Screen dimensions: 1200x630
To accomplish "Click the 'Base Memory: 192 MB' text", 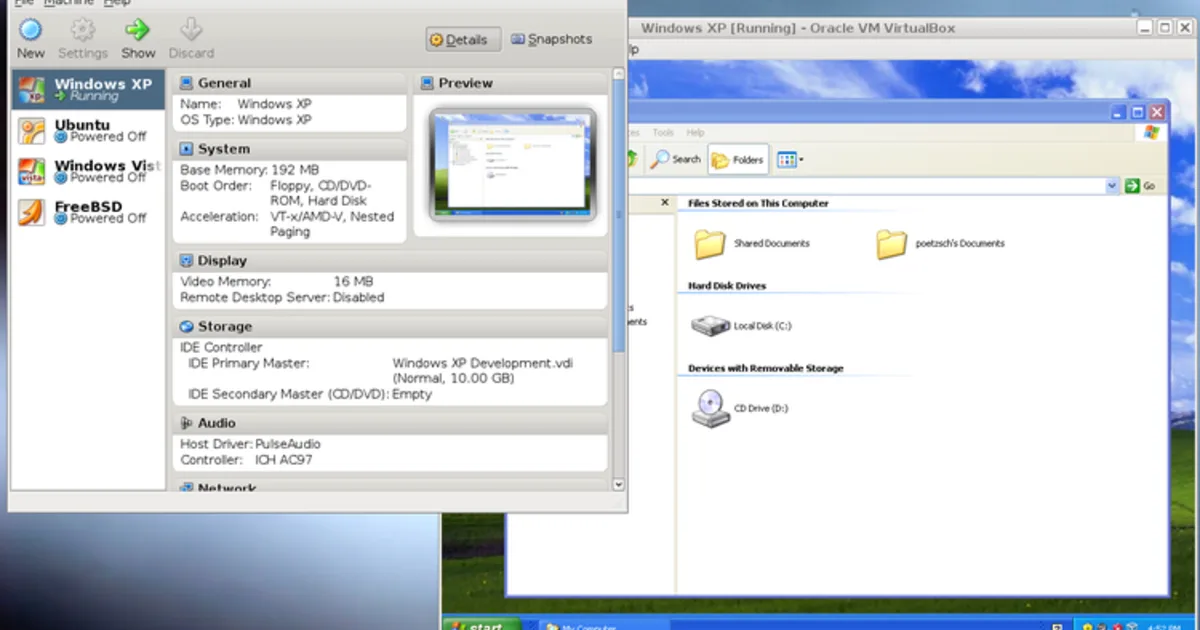I will pyautogui.click(x=250, y=170).
